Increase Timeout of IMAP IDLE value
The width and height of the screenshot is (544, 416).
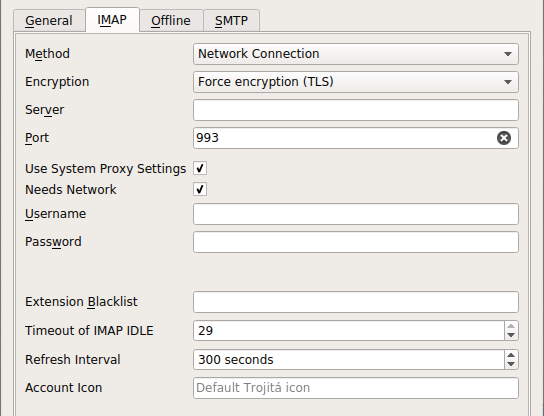(x=511, y=326)
